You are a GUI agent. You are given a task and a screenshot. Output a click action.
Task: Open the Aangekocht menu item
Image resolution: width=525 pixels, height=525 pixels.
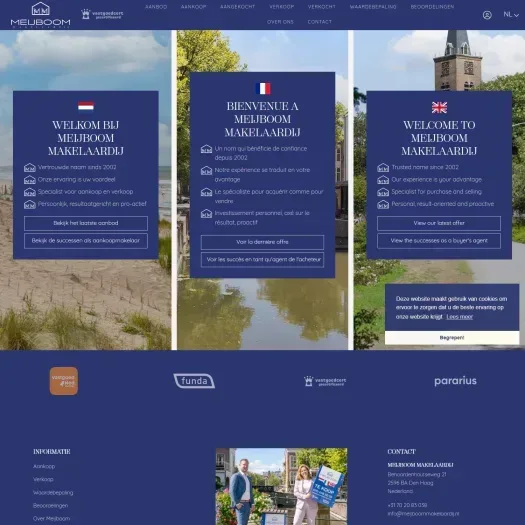pyautogui.click(x=237, y=7)
